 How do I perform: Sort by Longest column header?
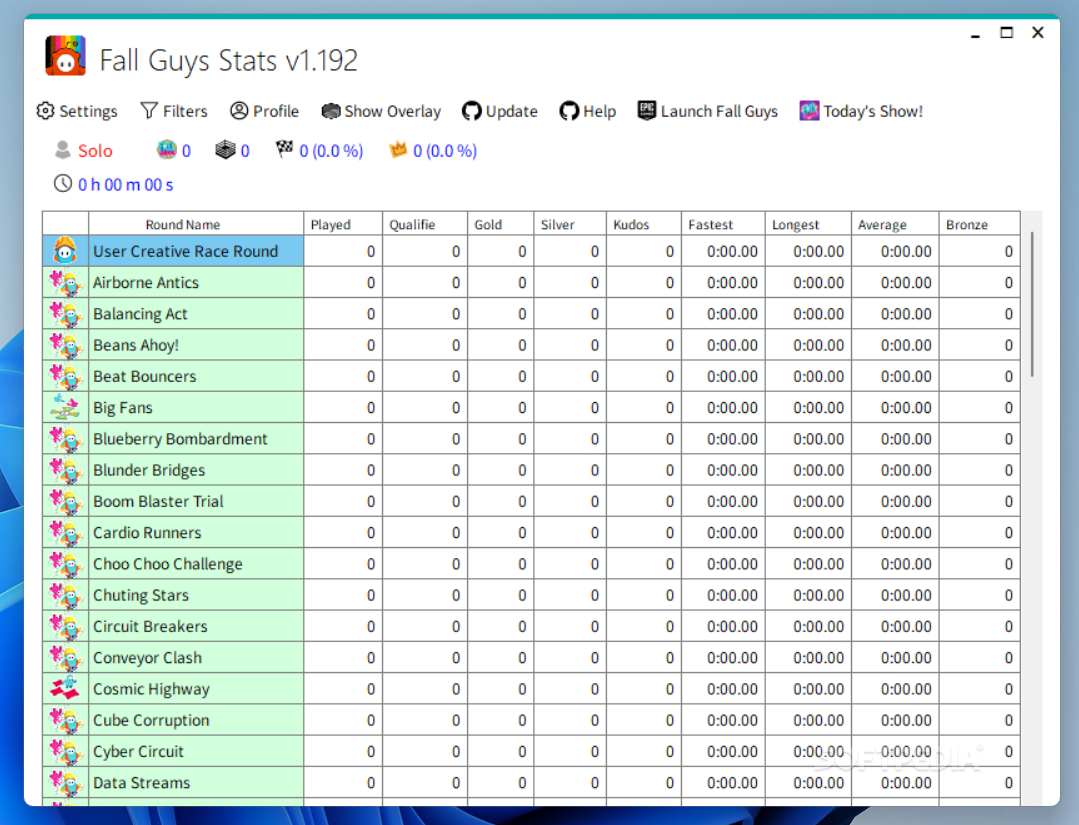tap(809, 224)
